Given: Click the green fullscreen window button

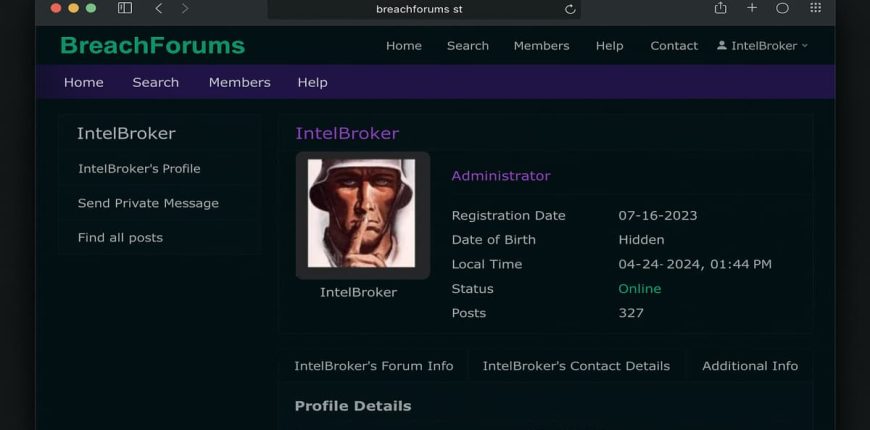Looking at the screenshot, I should pyautogui.click(x=91, y=8).
